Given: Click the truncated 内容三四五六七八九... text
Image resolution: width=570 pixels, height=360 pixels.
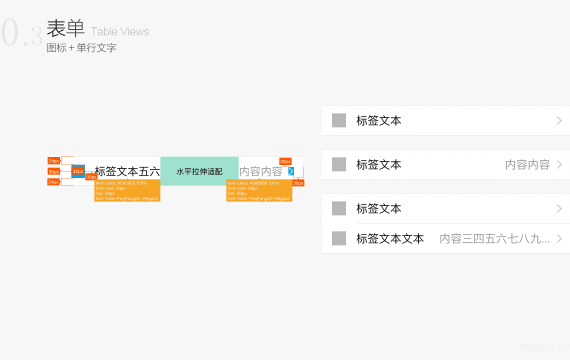Looking at the screenshot, I should point(494,239).
